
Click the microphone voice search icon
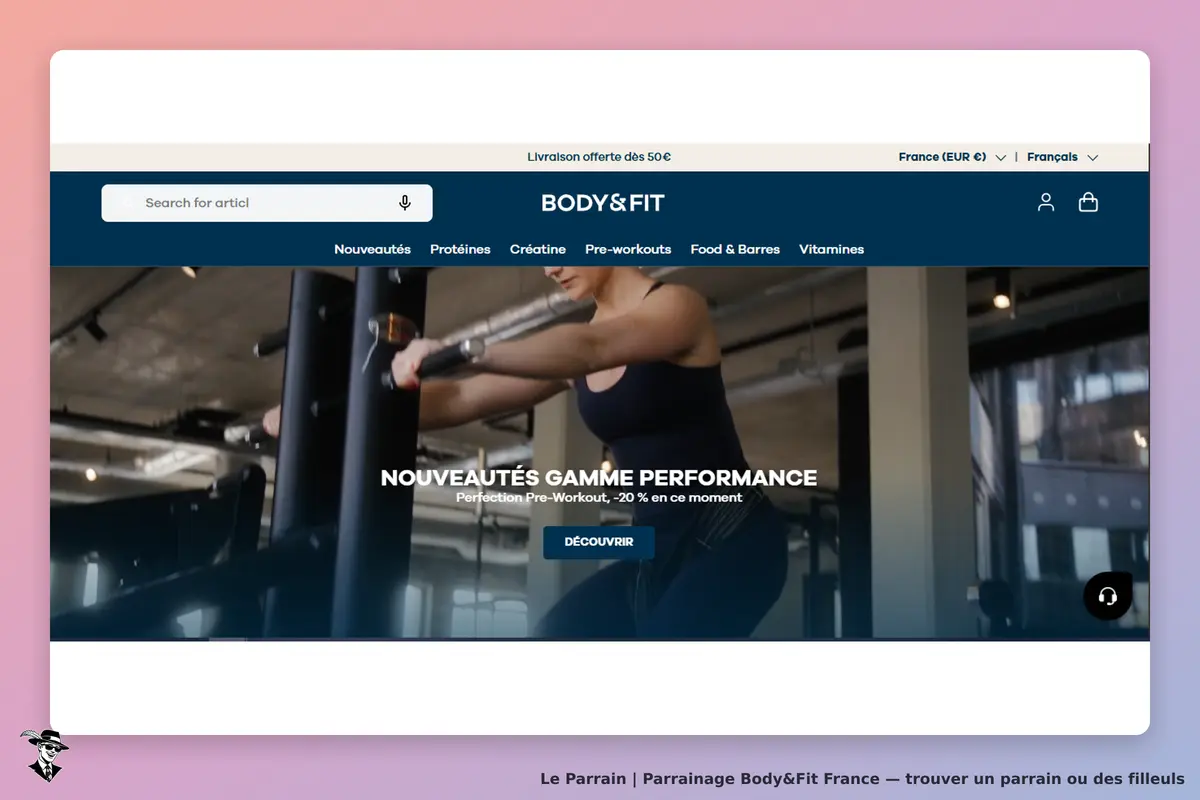pos(405,203)
